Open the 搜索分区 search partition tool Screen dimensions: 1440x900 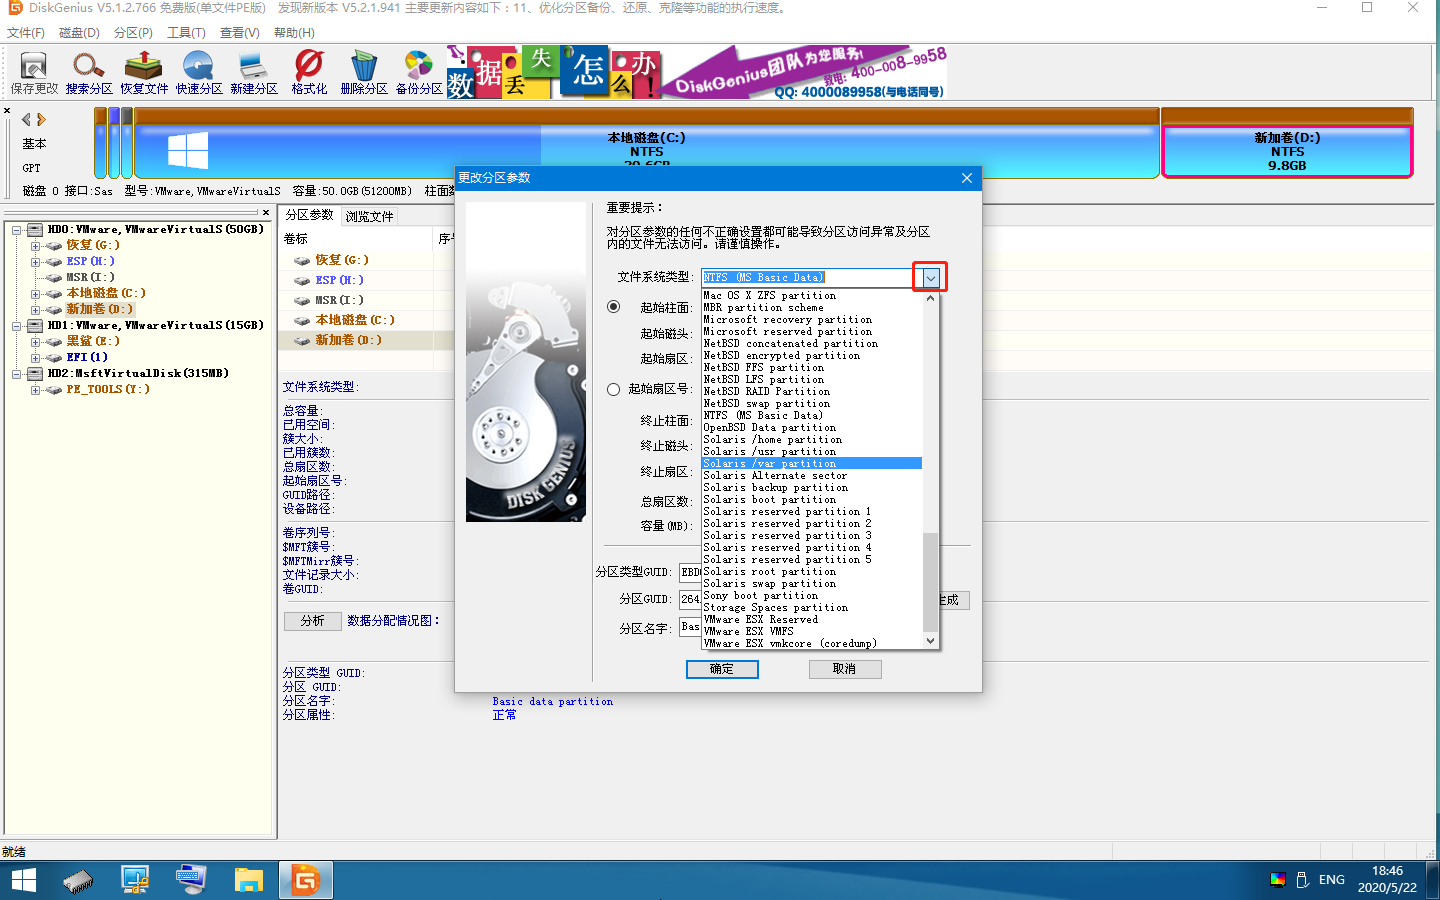[88, 73]
